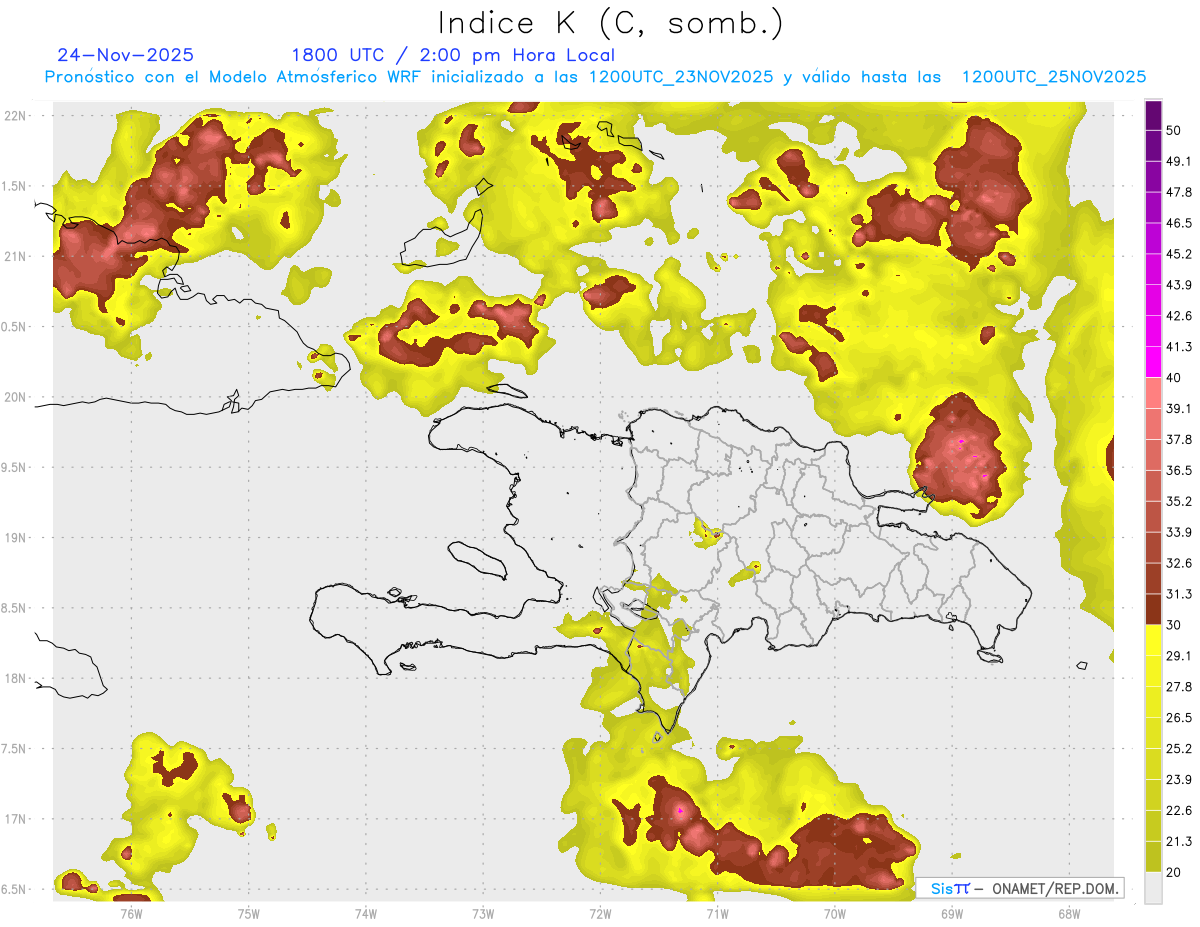Pick the dark brown swatch between 30 and 31.3
The height and width of the screenshot is (927, 1200).
tap(1153, 608)
